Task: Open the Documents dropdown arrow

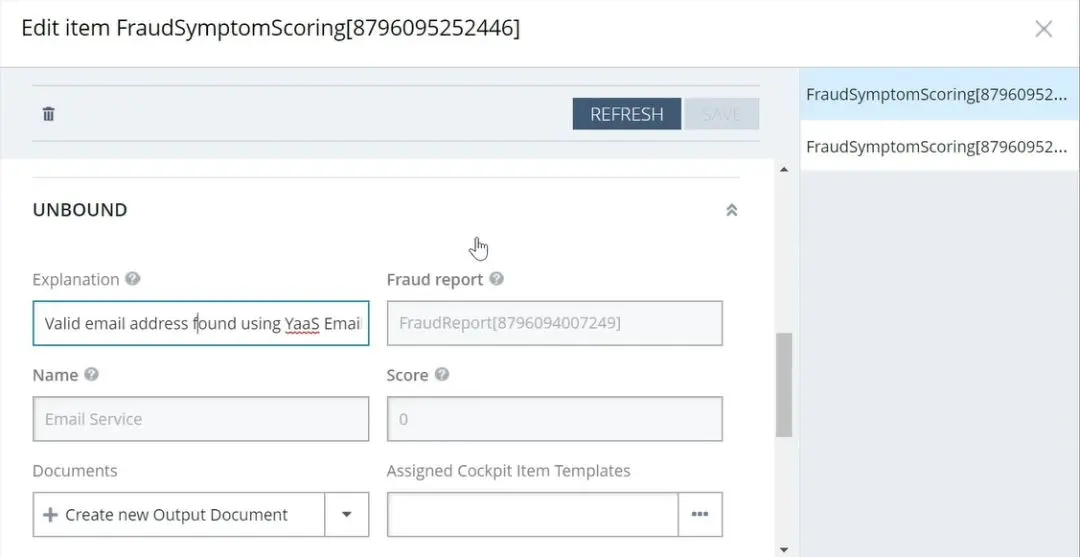Action: 346,514
